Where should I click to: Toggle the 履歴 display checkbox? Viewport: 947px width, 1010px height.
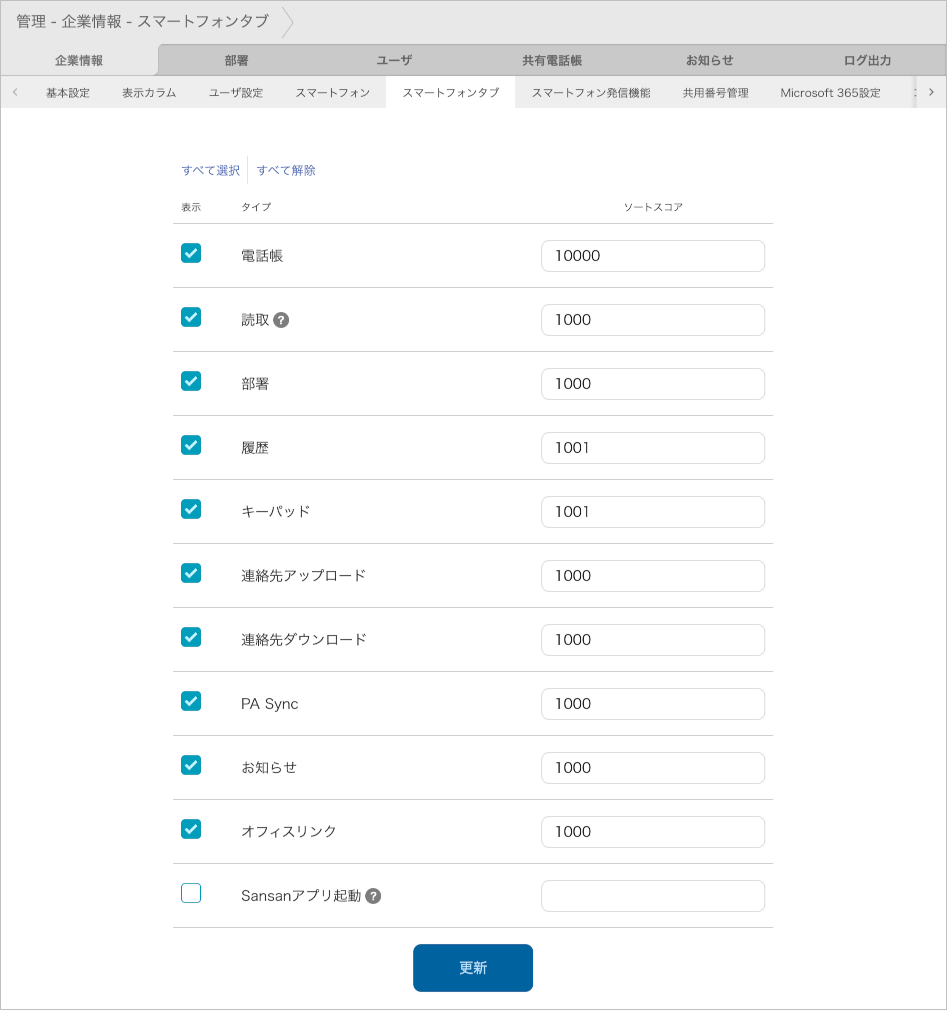(x=191, y=445)
